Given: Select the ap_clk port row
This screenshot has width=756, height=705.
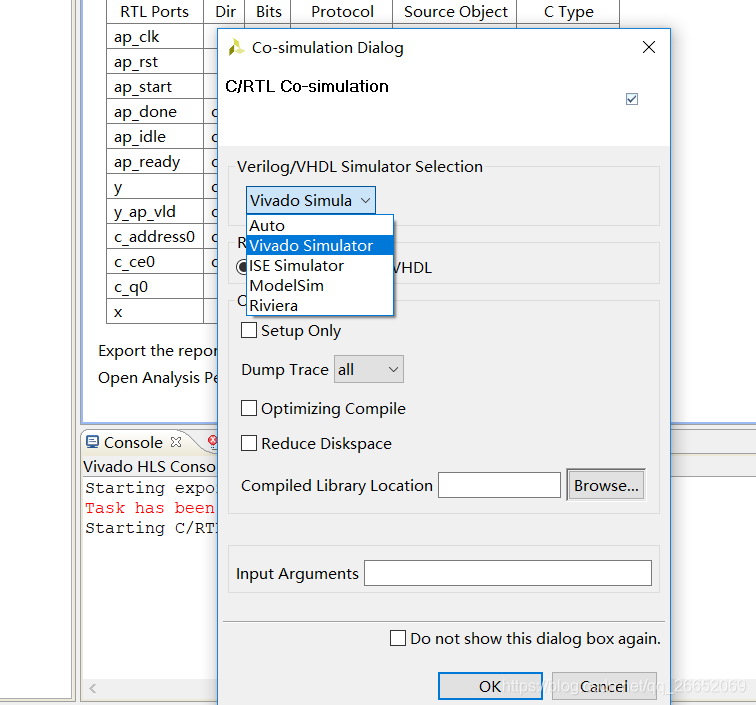Looking at the screenshot, I should [155, 37].
